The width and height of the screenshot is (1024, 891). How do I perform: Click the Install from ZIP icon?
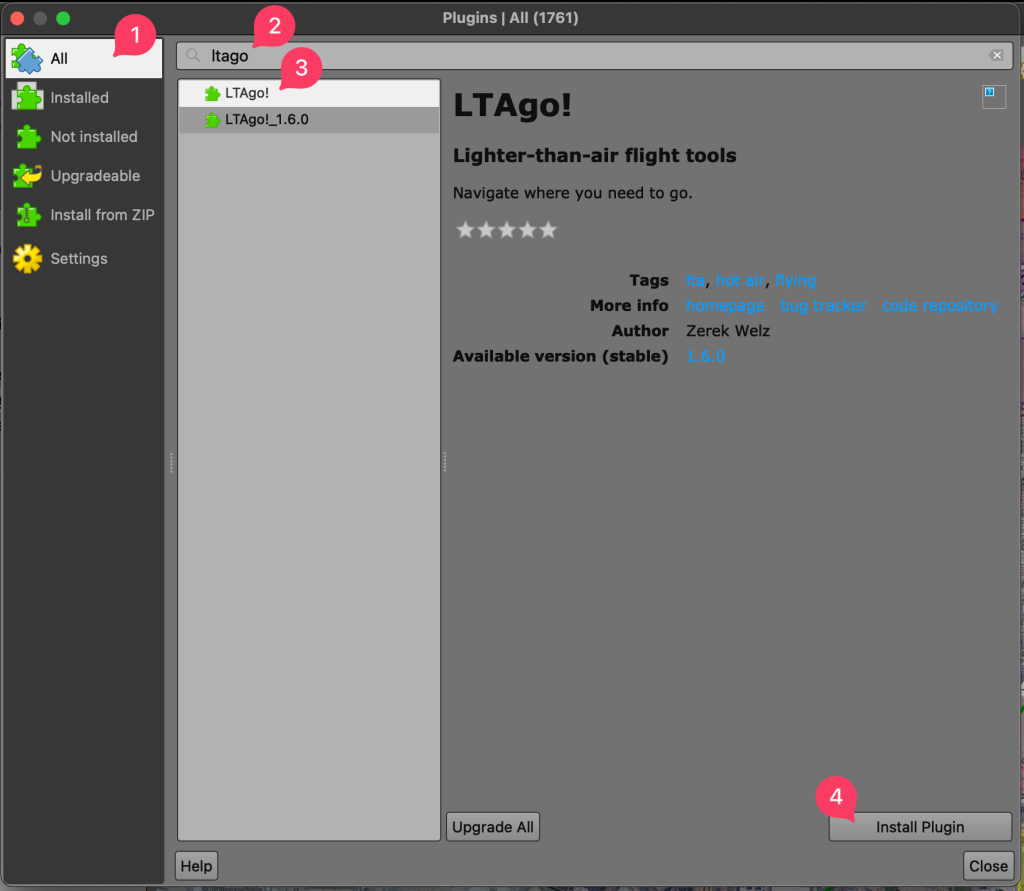coord(27,214)
